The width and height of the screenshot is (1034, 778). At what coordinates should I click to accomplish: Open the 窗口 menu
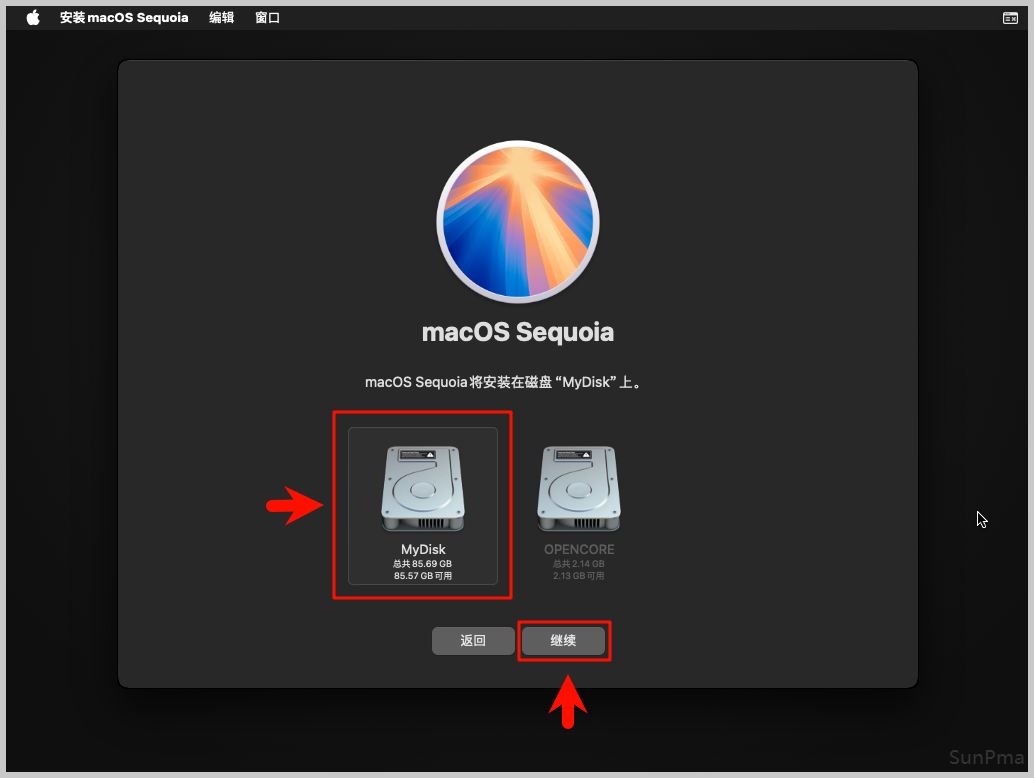267,18
